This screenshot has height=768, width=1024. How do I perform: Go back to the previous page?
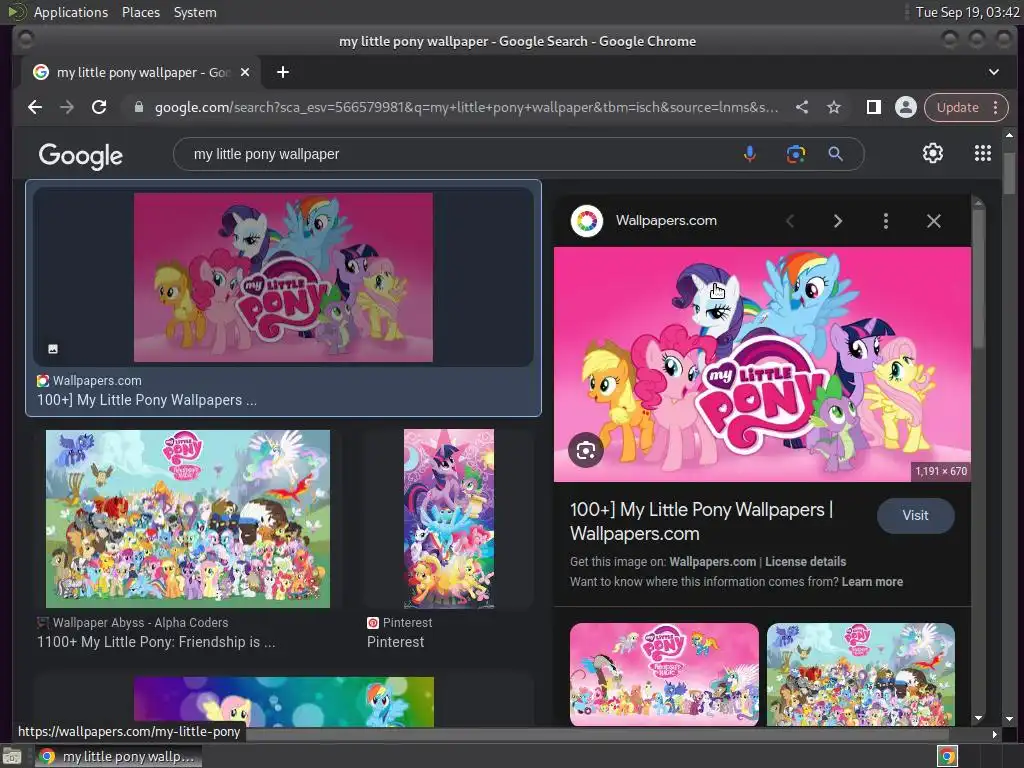[35, 107]
